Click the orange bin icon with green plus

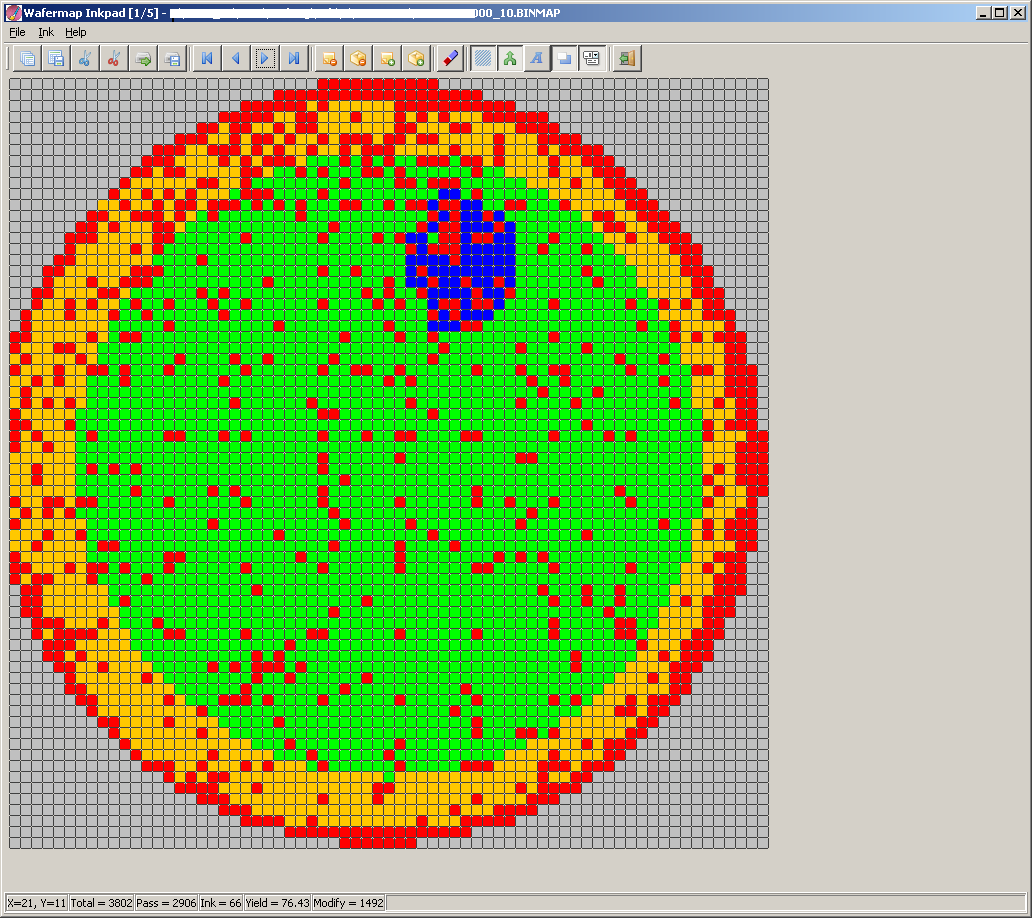pyautogui.click(x=415, y=58)
